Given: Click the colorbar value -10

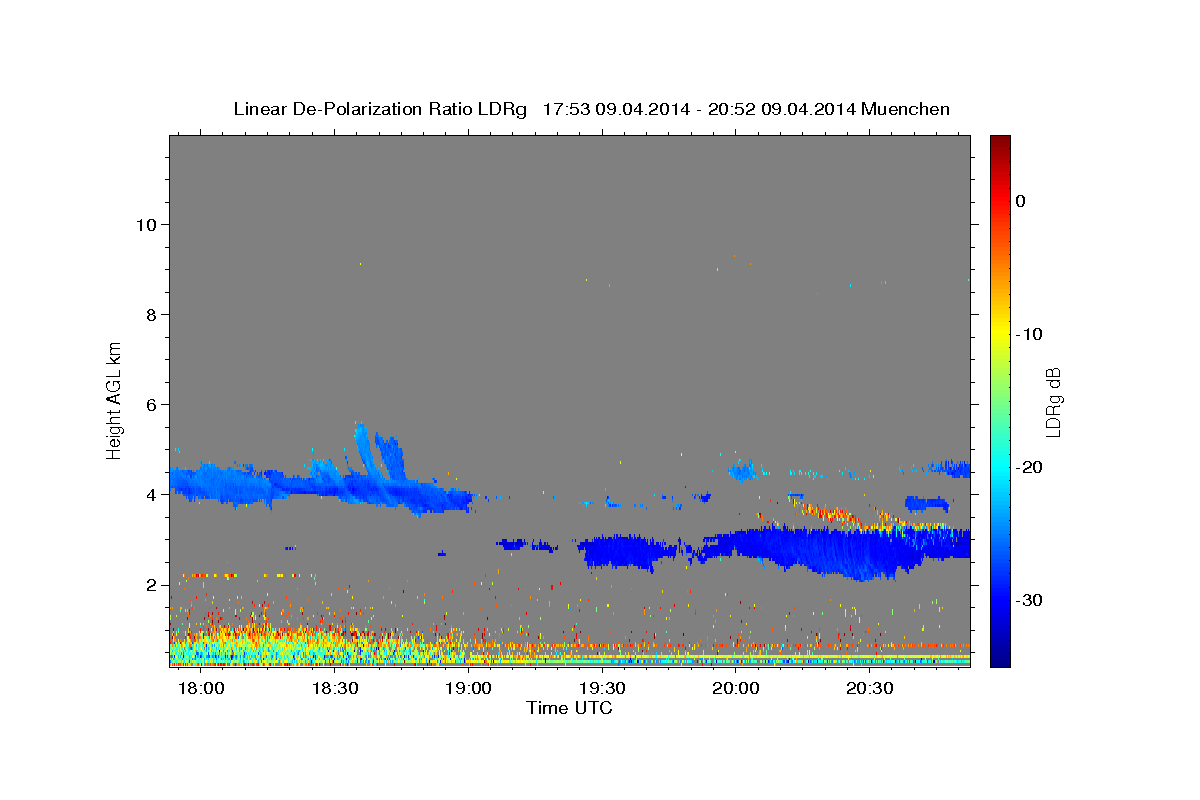Looking at the screenshot, I should click(1030, 334).
